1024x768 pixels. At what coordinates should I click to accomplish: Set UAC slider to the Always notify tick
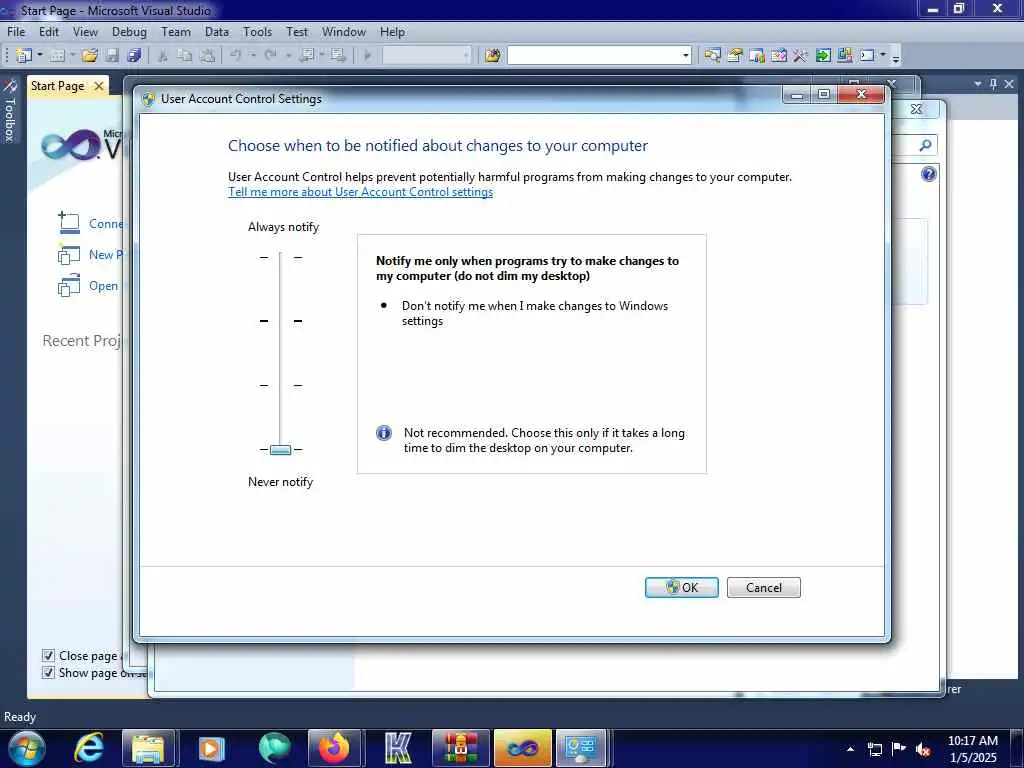[280, 257]
